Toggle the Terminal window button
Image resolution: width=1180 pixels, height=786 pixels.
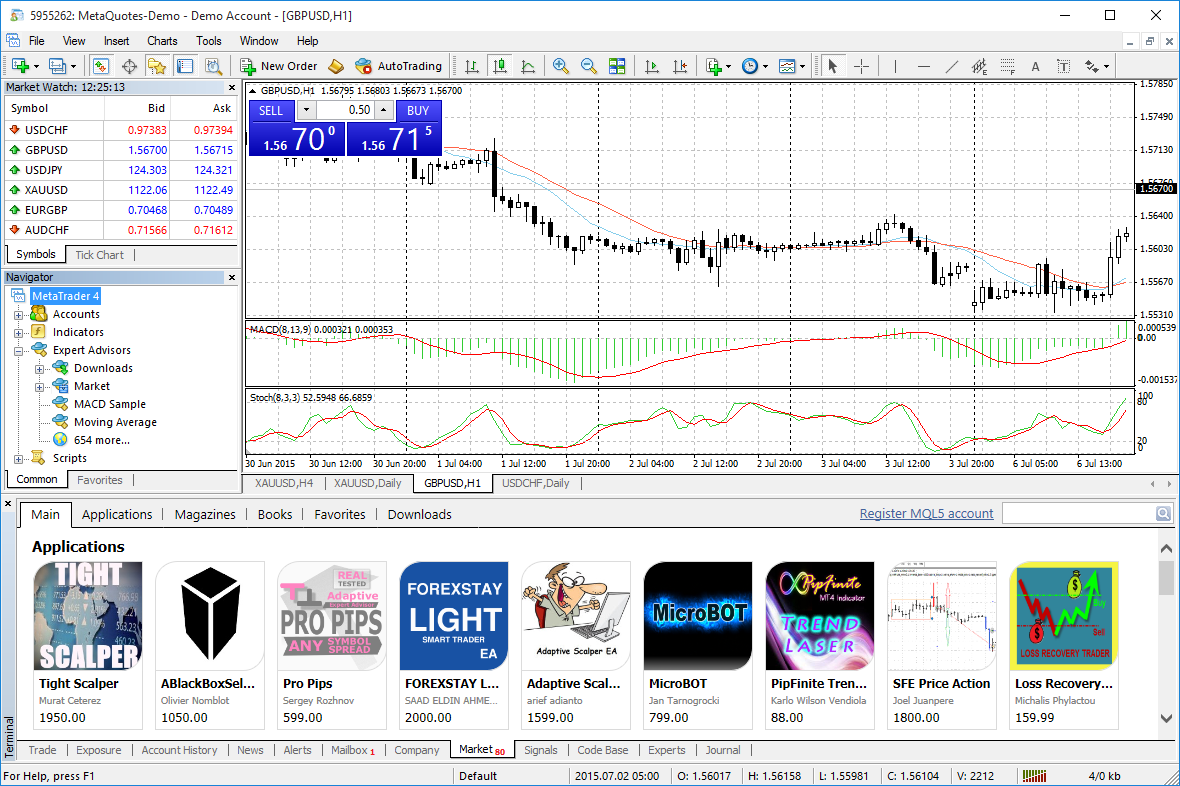coord(185,66)
